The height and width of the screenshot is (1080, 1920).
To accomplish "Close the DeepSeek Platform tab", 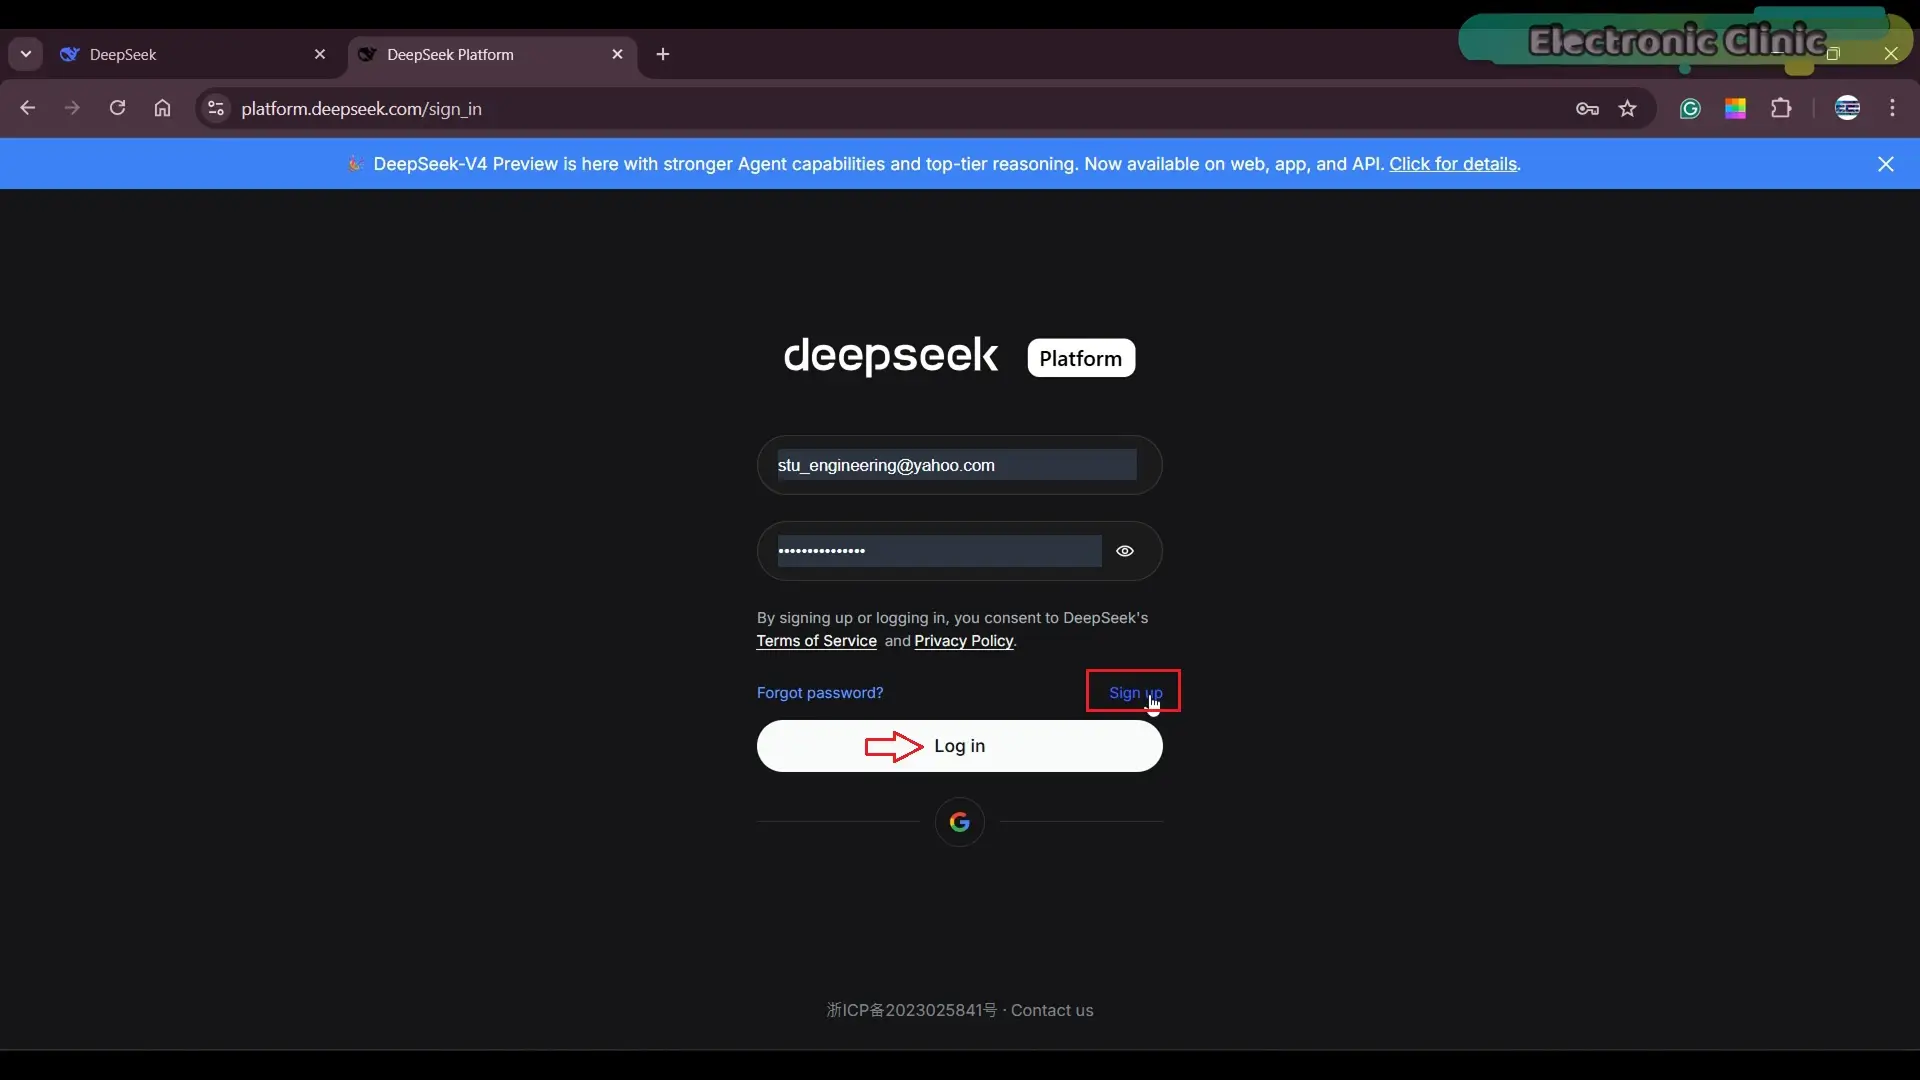I will (617, 54).
